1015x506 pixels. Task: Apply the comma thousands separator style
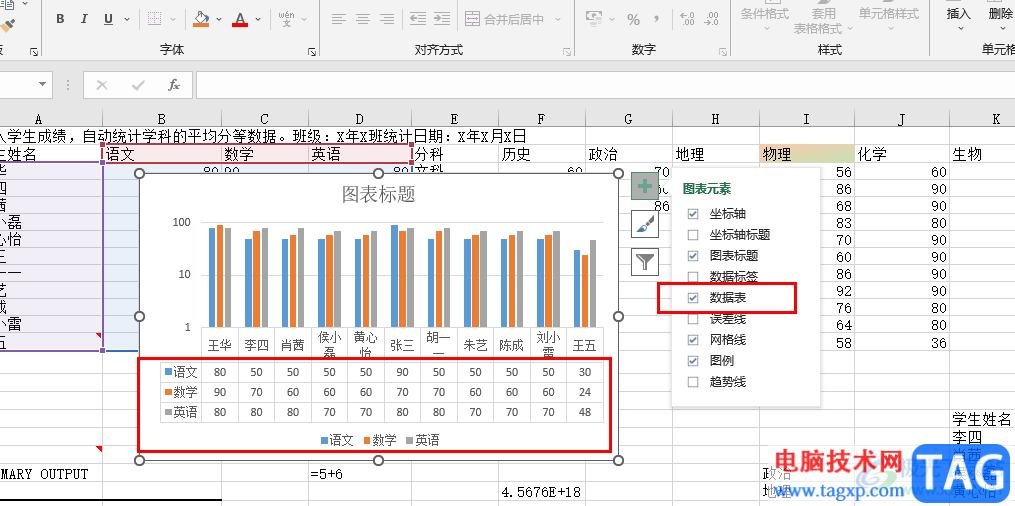point(658,19)
